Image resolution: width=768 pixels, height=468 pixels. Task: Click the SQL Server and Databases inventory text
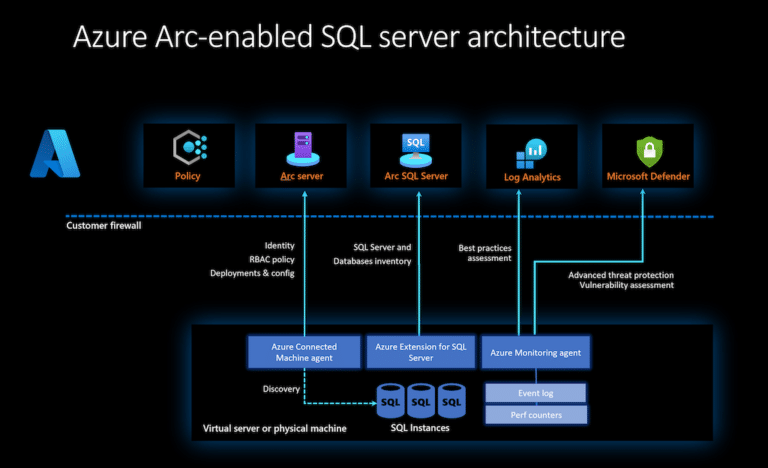(x=372, y=254)
